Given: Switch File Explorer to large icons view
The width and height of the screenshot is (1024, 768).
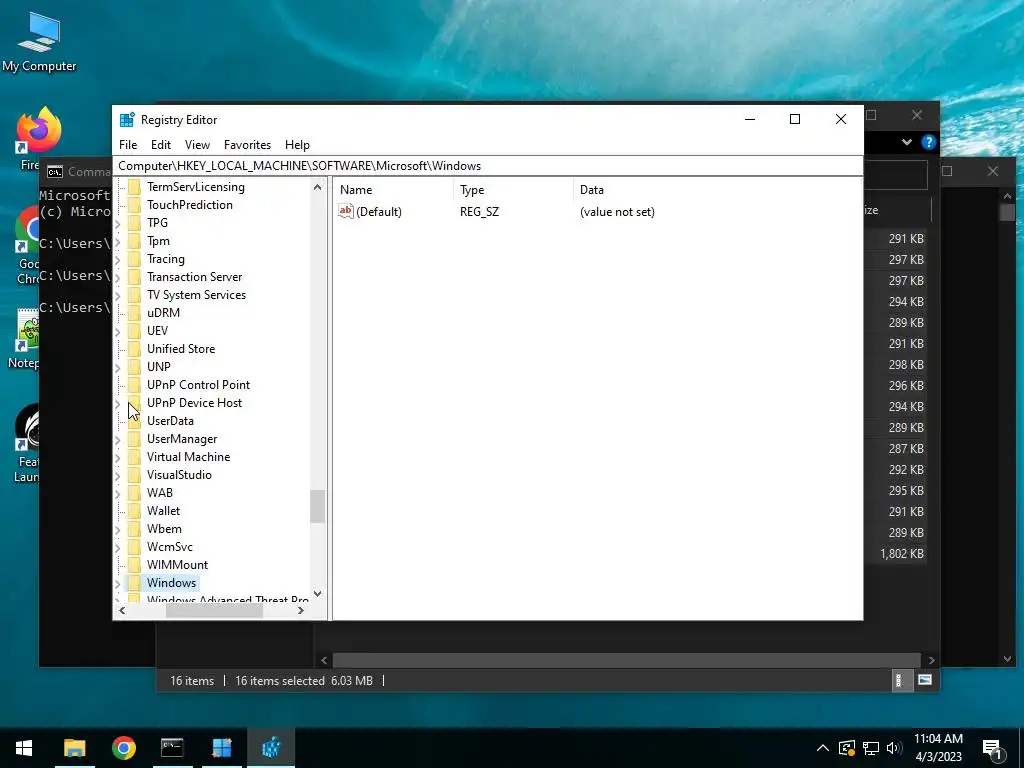Looking at the screenshot, I should (924, 680).
